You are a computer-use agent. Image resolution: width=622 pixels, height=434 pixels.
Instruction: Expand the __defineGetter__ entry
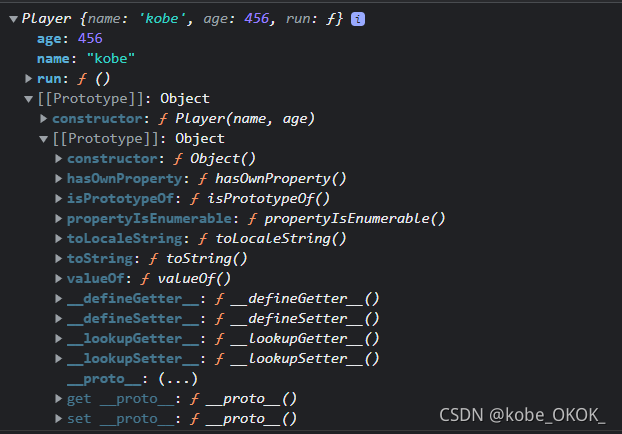(x=59, y=298)
